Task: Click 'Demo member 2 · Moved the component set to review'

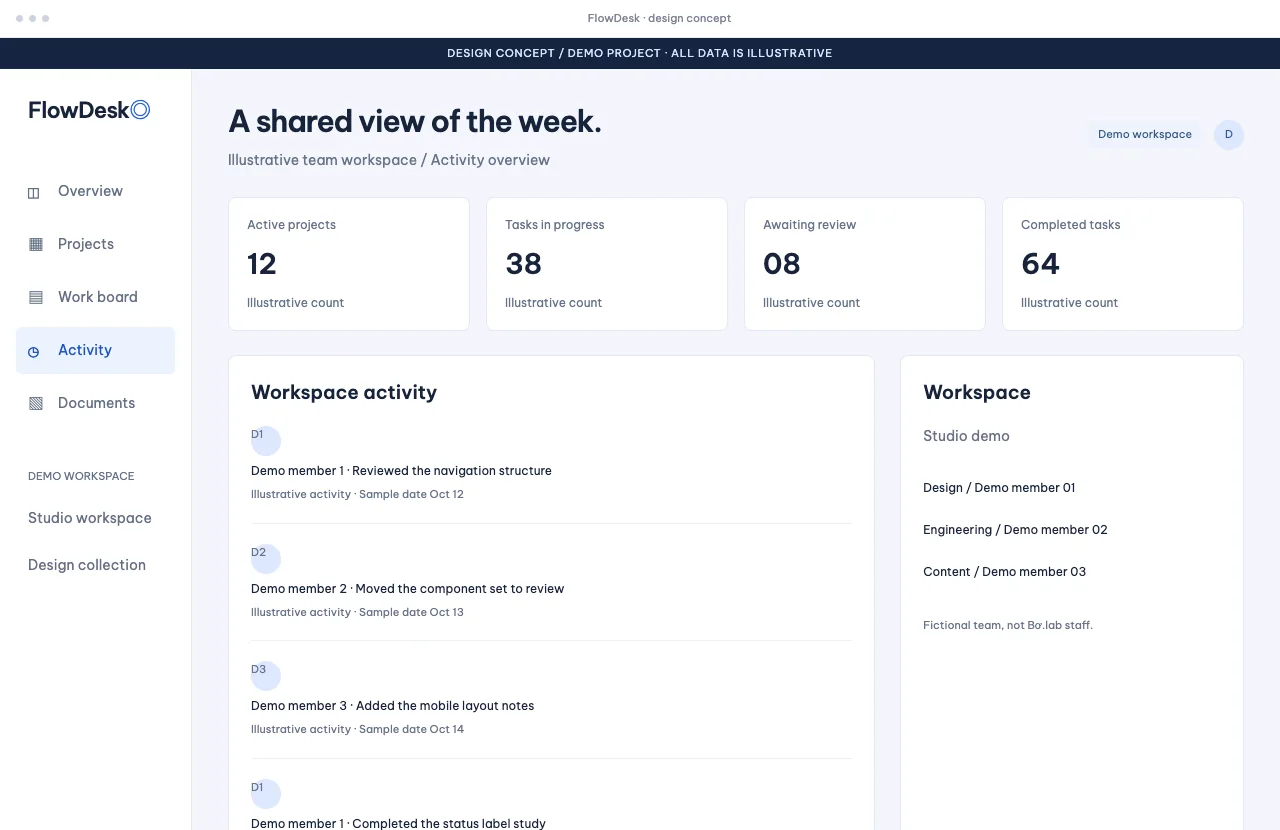Action: tap(407, 589)
